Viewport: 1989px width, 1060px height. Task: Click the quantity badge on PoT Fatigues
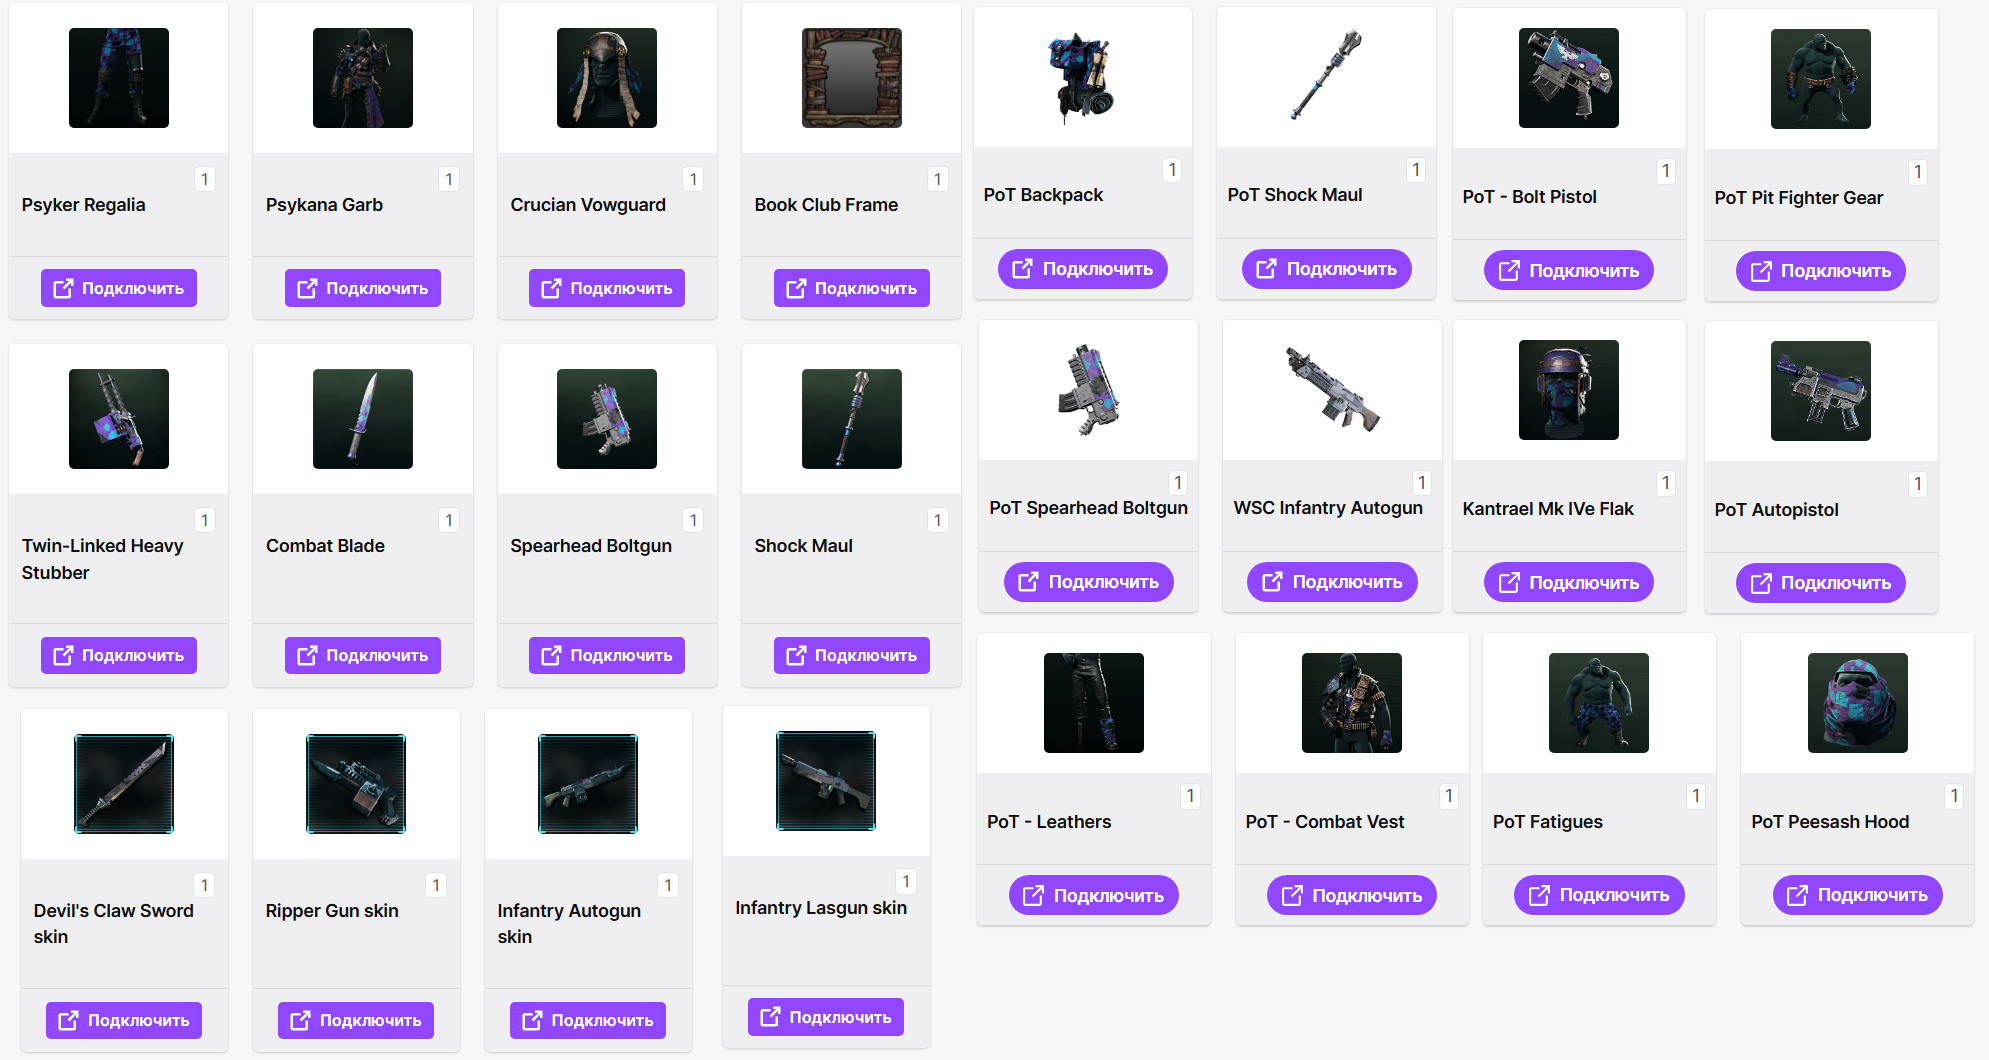coord(1696,796)
